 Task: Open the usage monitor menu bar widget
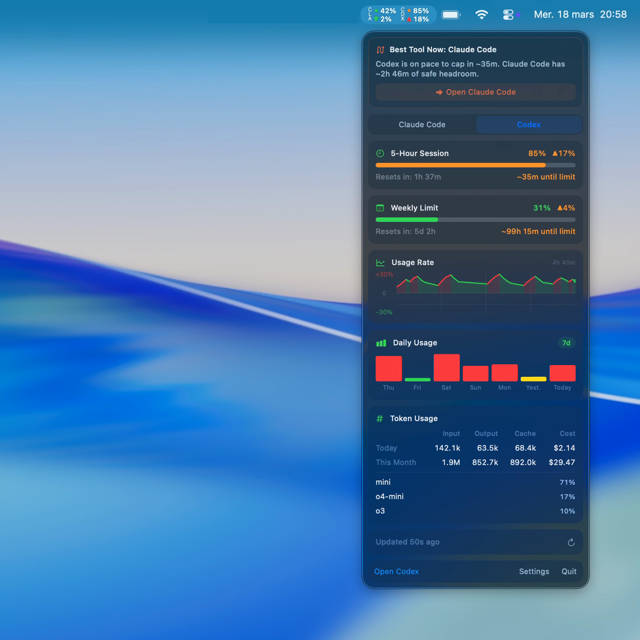click(398, 15)
